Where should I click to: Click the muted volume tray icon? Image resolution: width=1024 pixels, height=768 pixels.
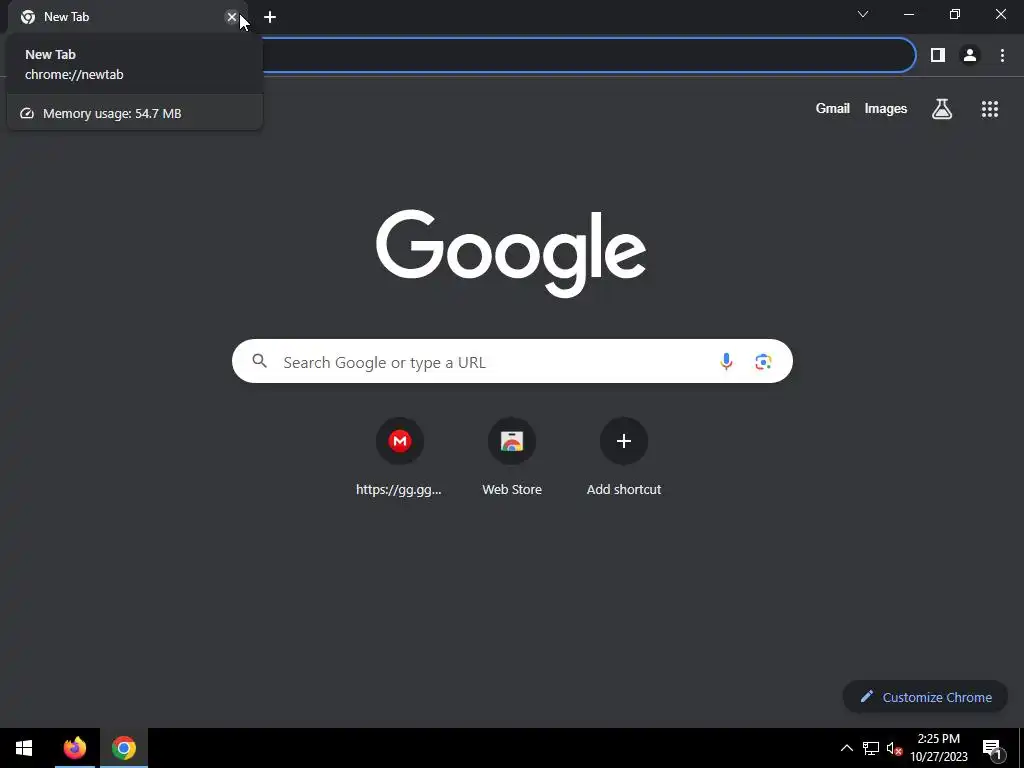(894, 748)
